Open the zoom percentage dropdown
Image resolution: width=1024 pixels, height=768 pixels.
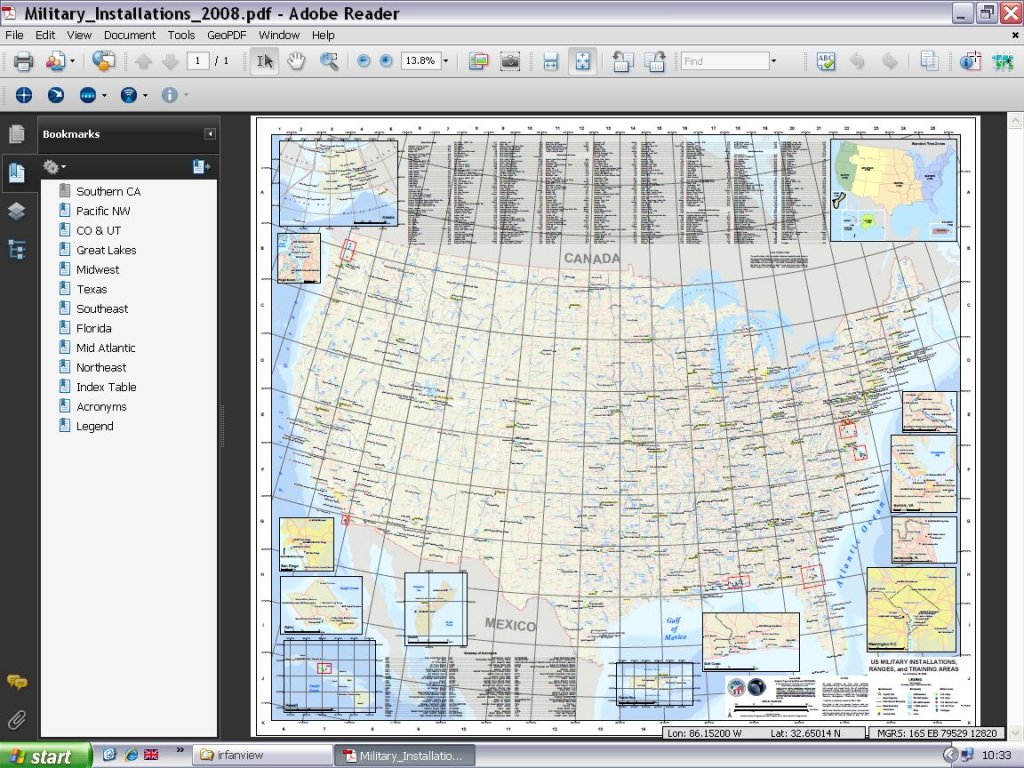pos(446,61)
